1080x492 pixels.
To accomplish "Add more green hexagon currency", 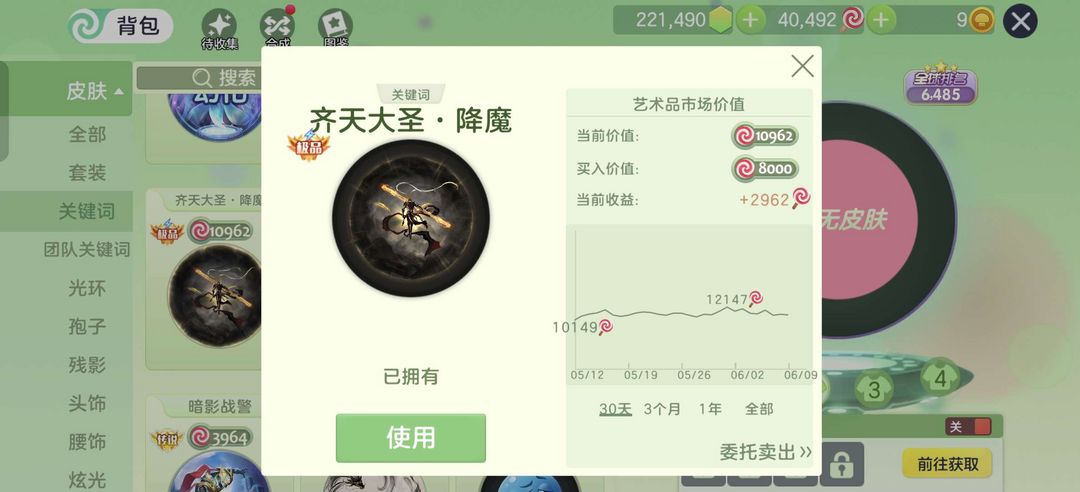I will tap(750, 21).
